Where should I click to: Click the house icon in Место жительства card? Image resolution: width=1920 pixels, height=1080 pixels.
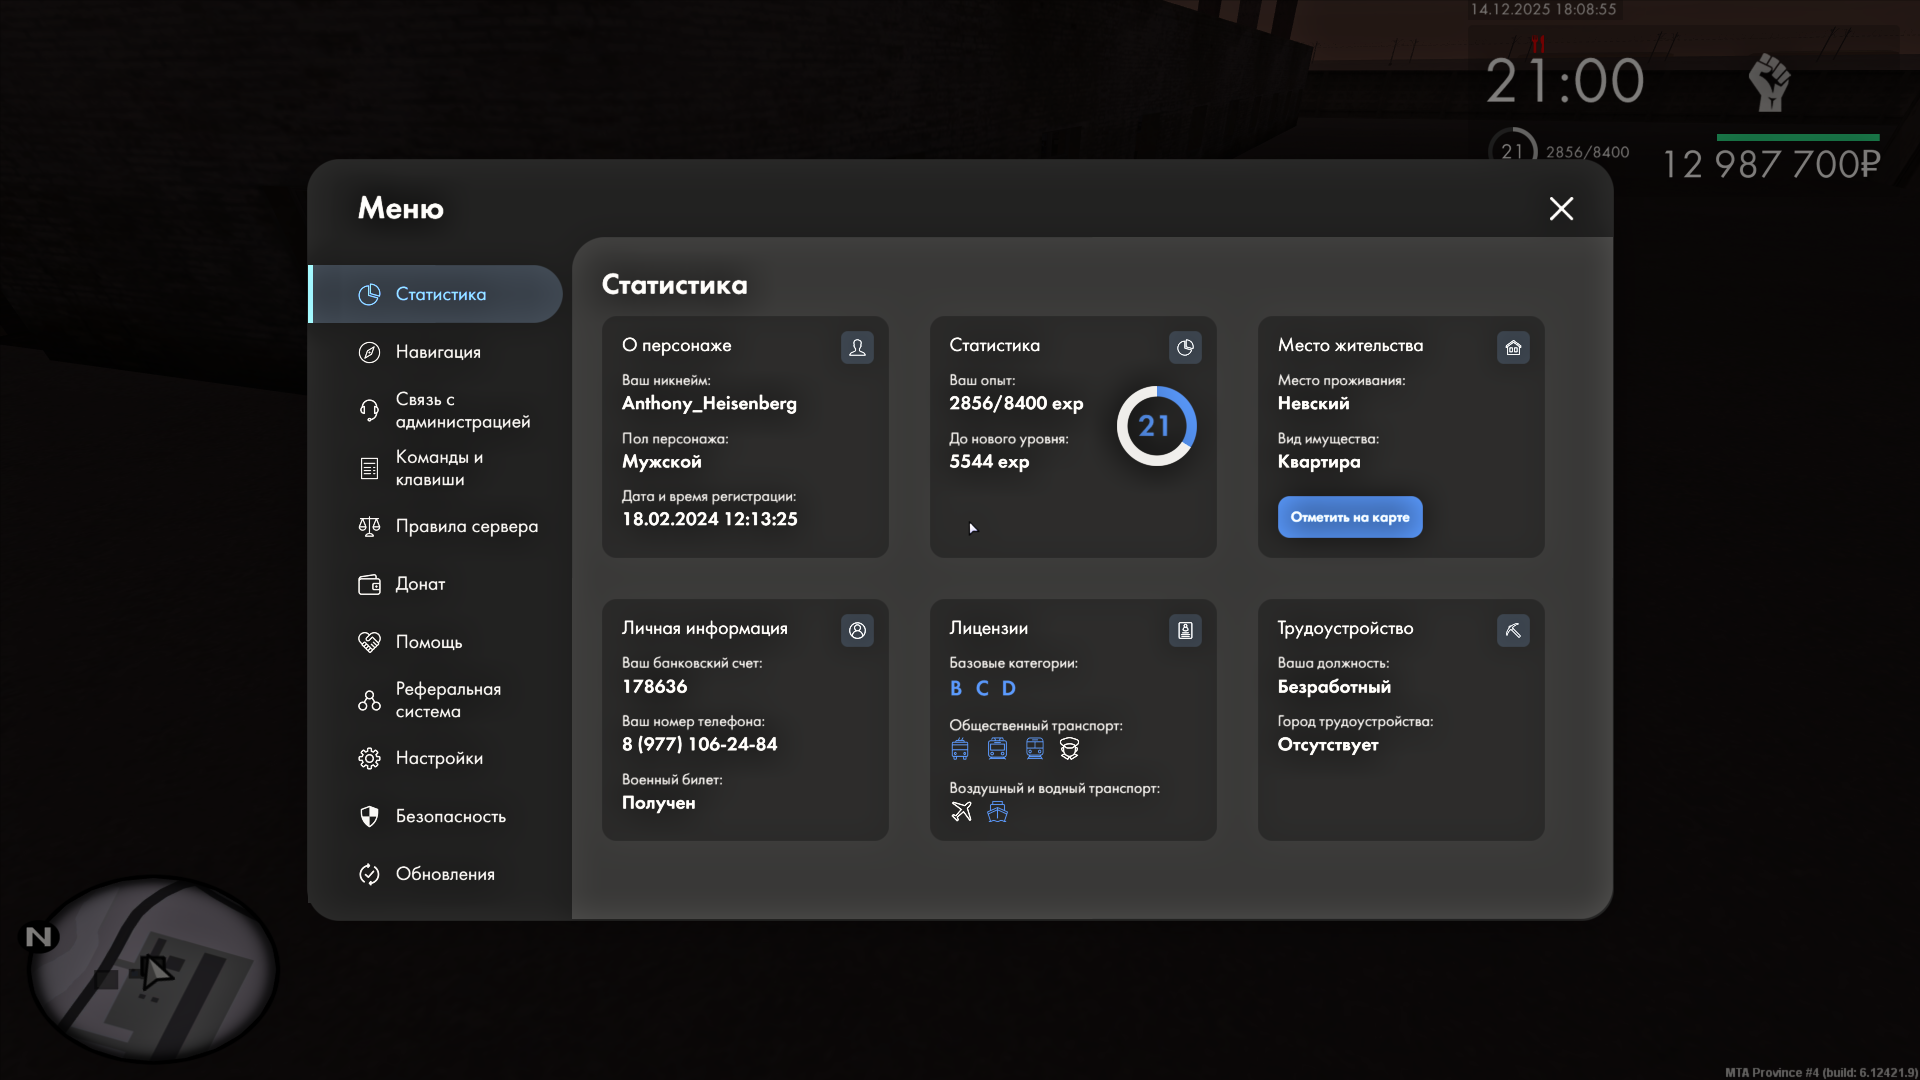[x=1513, y=347]
